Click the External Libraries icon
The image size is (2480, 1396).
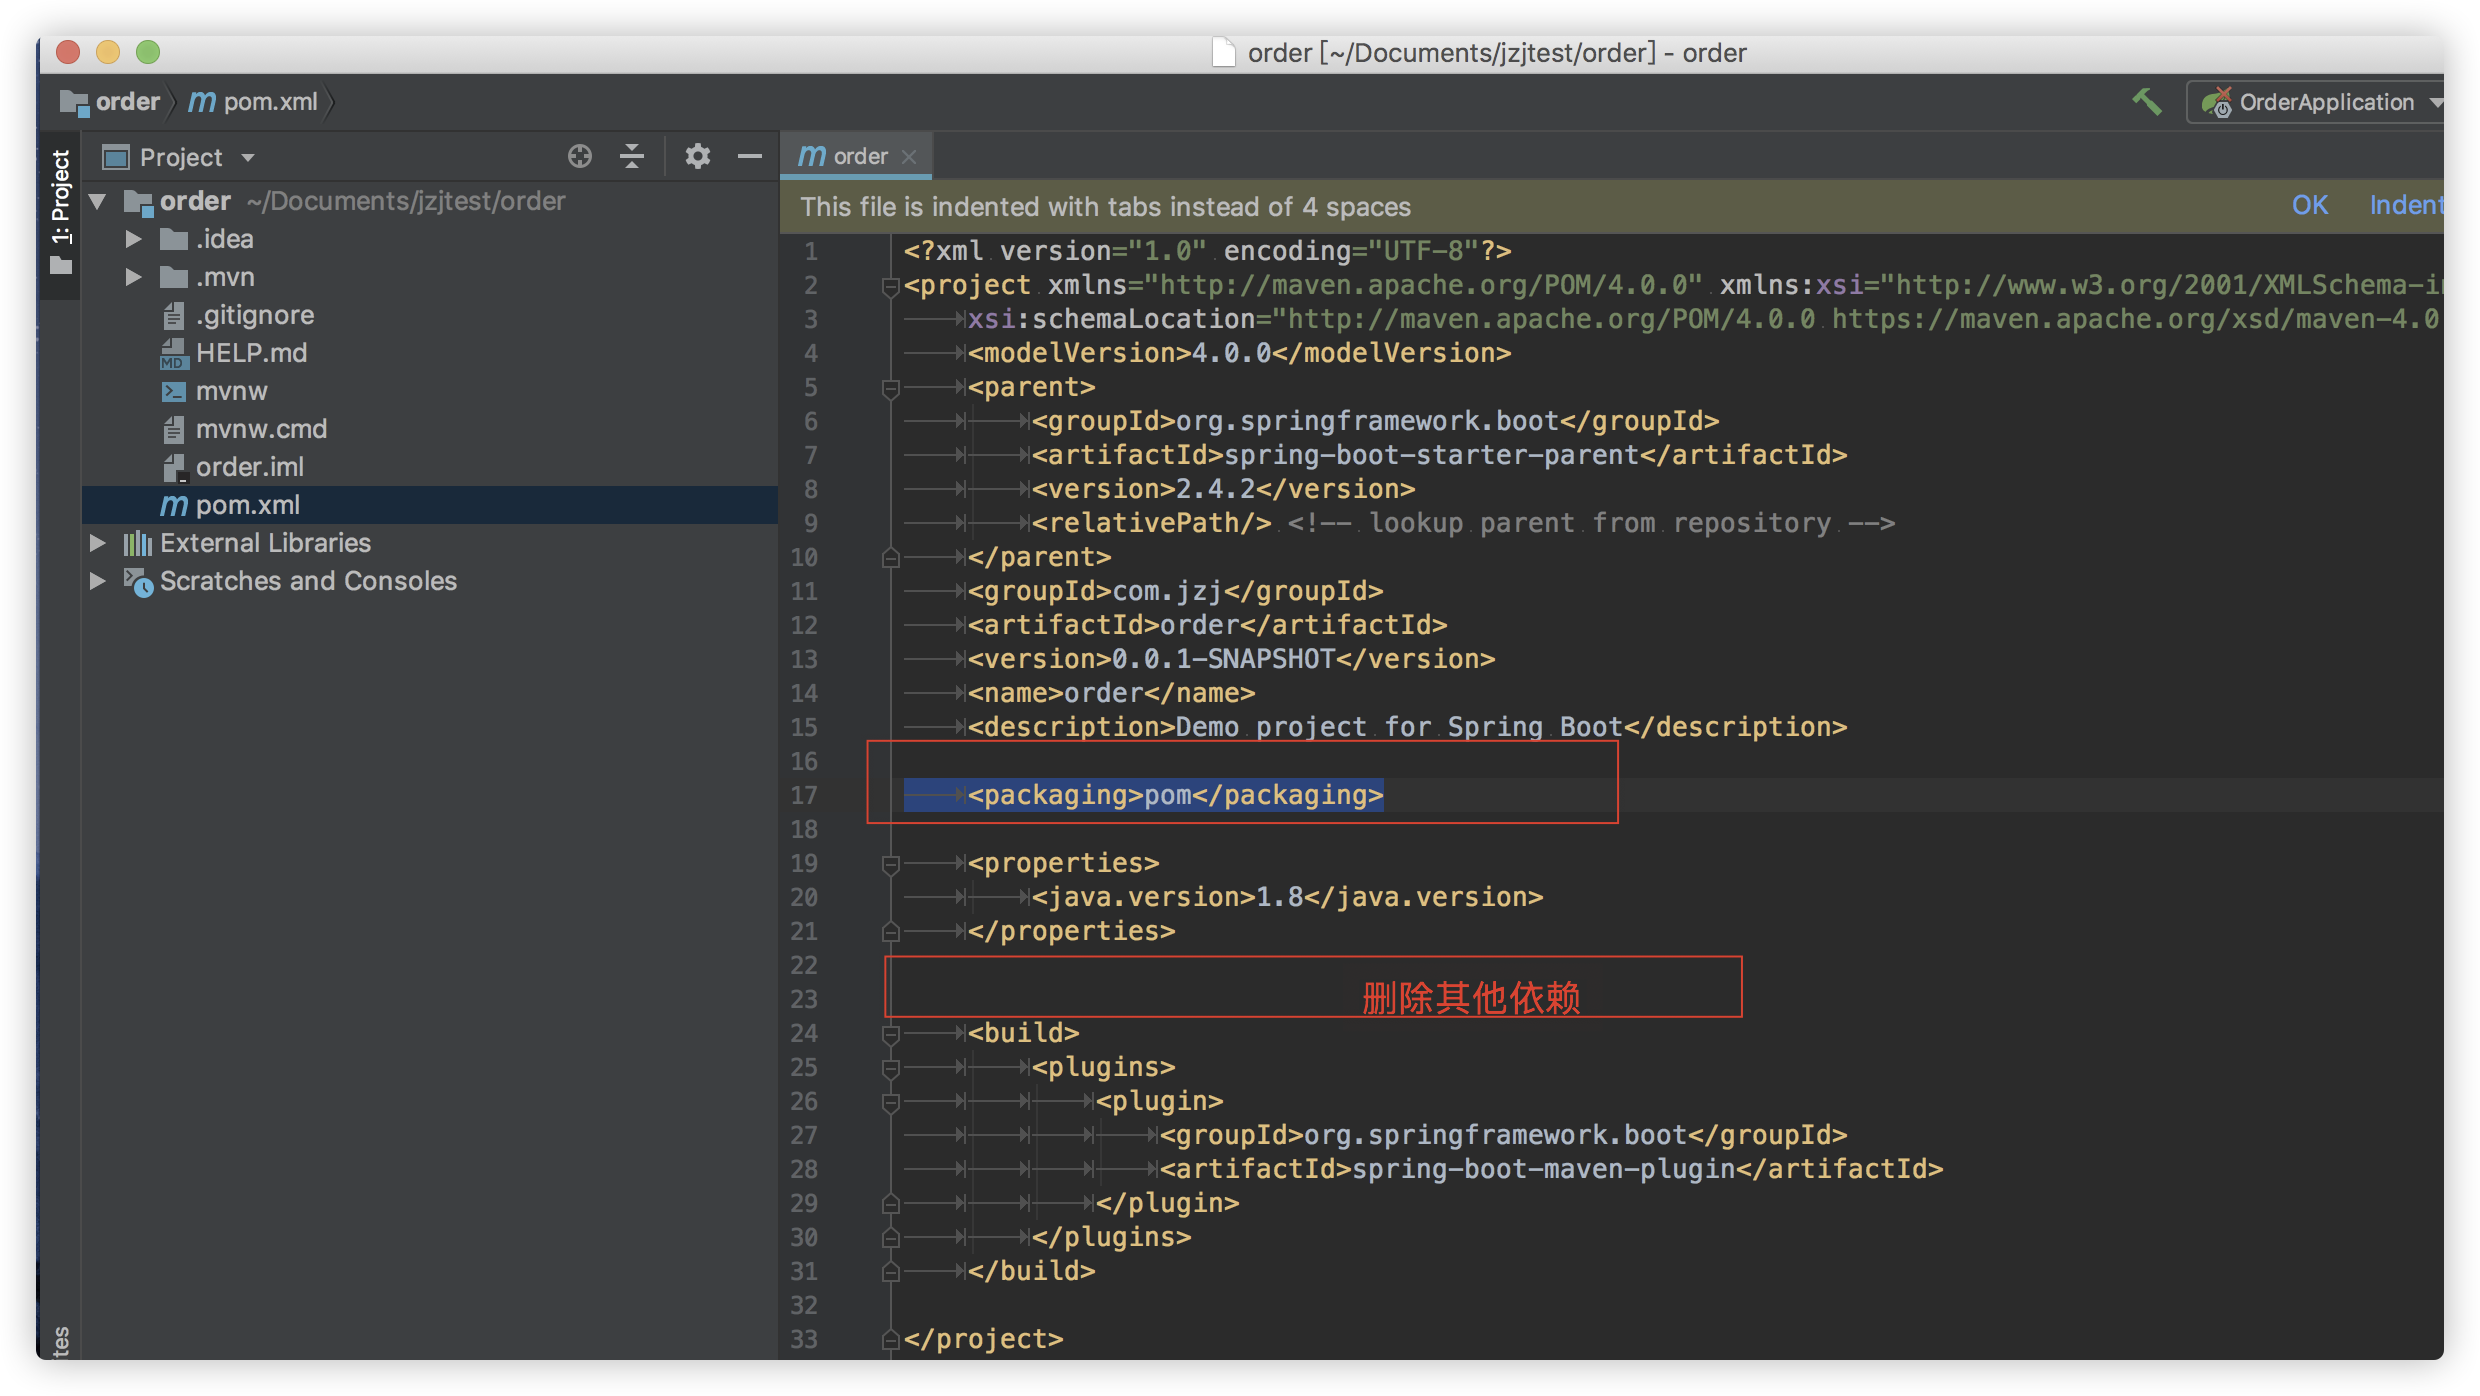[138, 543]
